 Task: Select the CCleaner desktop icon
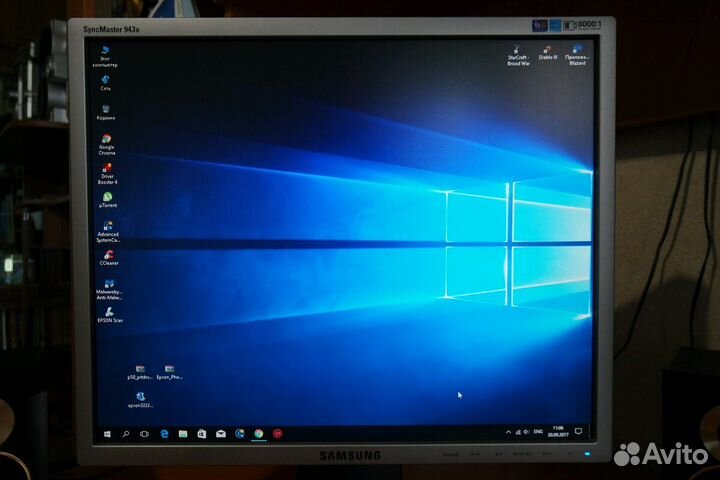pos(108,254)
